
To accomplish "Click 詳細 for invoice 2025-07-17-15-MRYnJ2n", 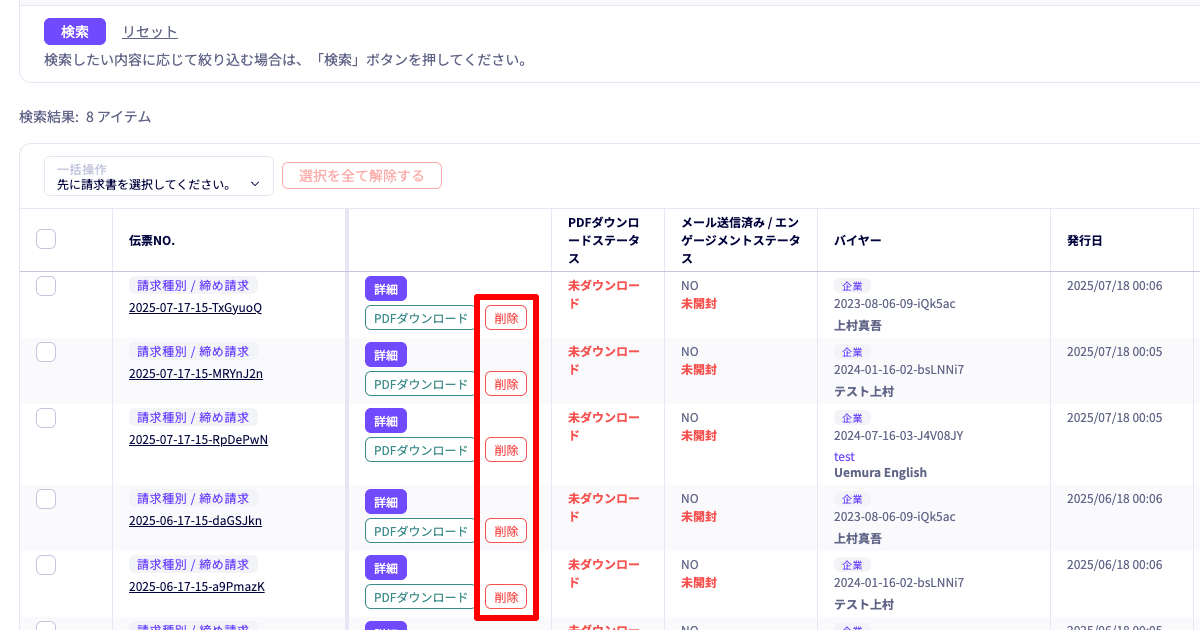I will click(x=386, y=355).
